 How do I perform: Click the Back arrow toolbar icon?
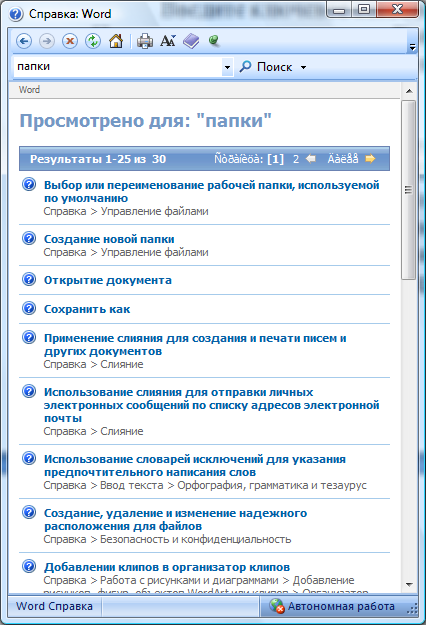pyautogui.click(x=24, y=41)
